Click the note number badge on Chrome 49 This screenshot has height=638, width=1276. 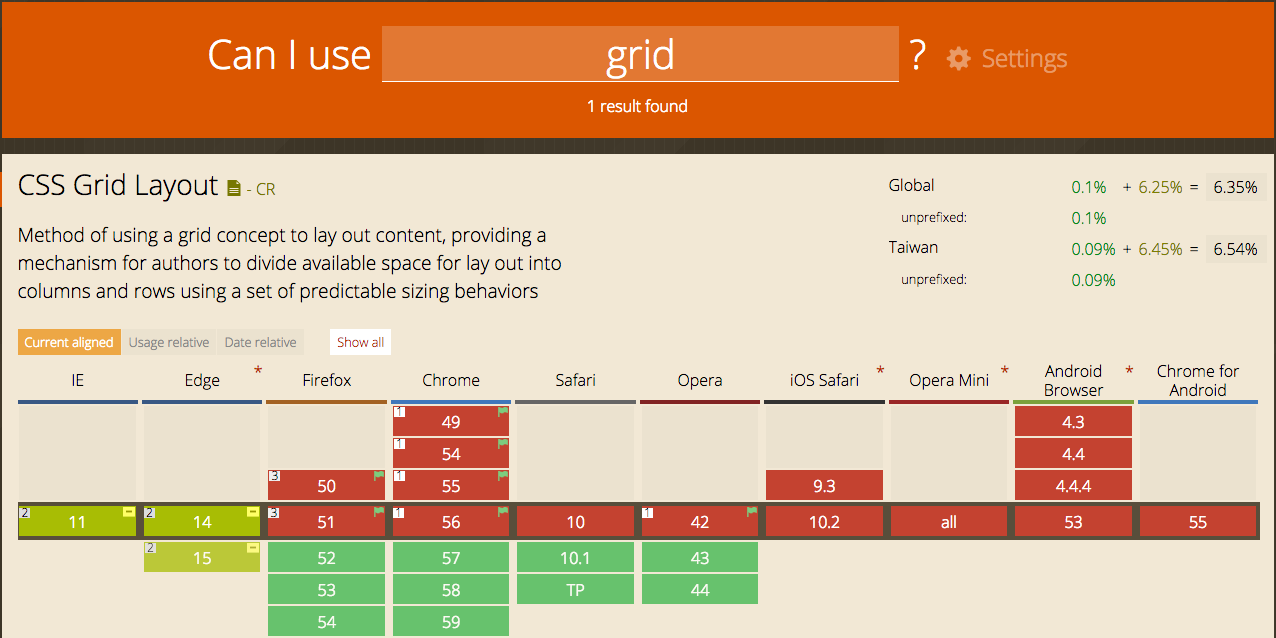(398, 412)
